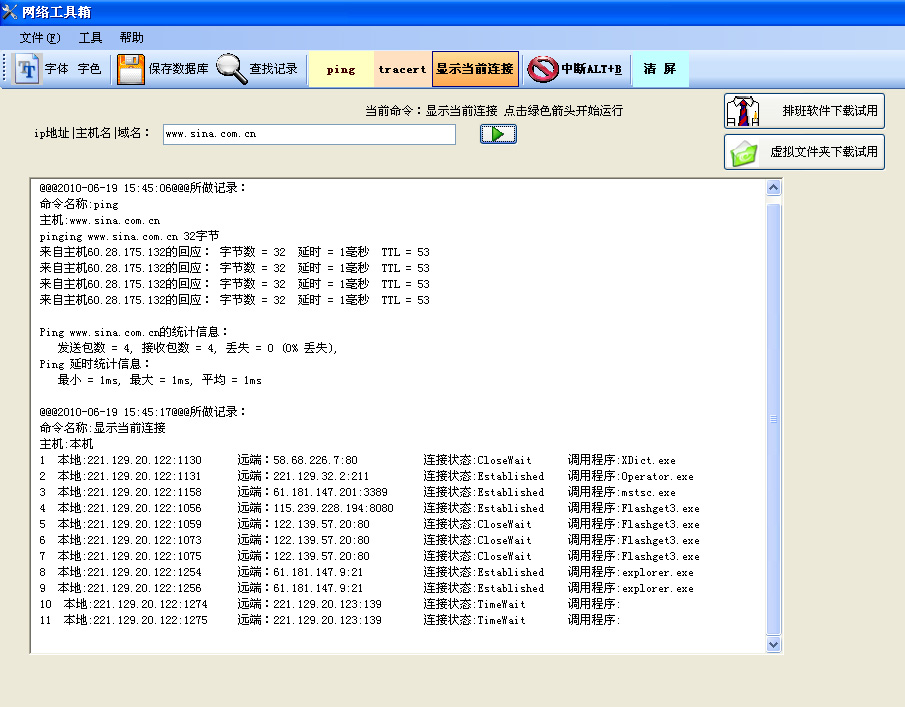
Task: Click connection row 1 with XDict.exe
Action: point(357,460)
